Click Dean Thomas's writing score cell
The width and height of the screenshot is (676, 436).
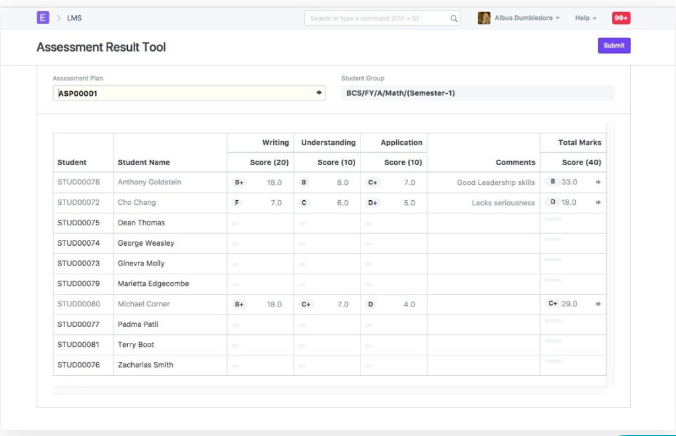click(260, 223)
